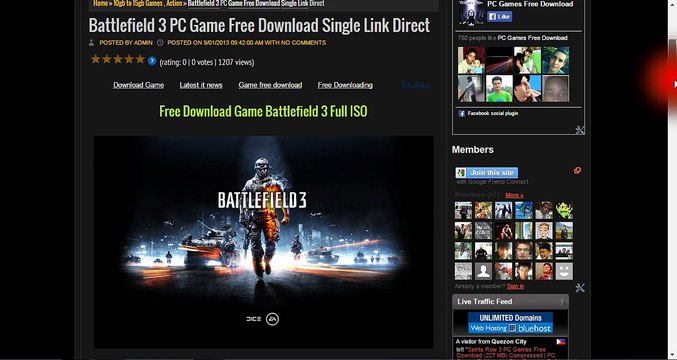Open the 10gb to 15gb Games category

[138, 3]
